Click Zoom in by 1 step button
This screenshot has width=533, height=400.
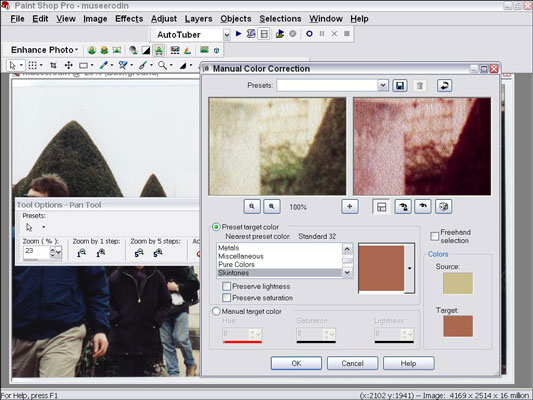[100, 253]
